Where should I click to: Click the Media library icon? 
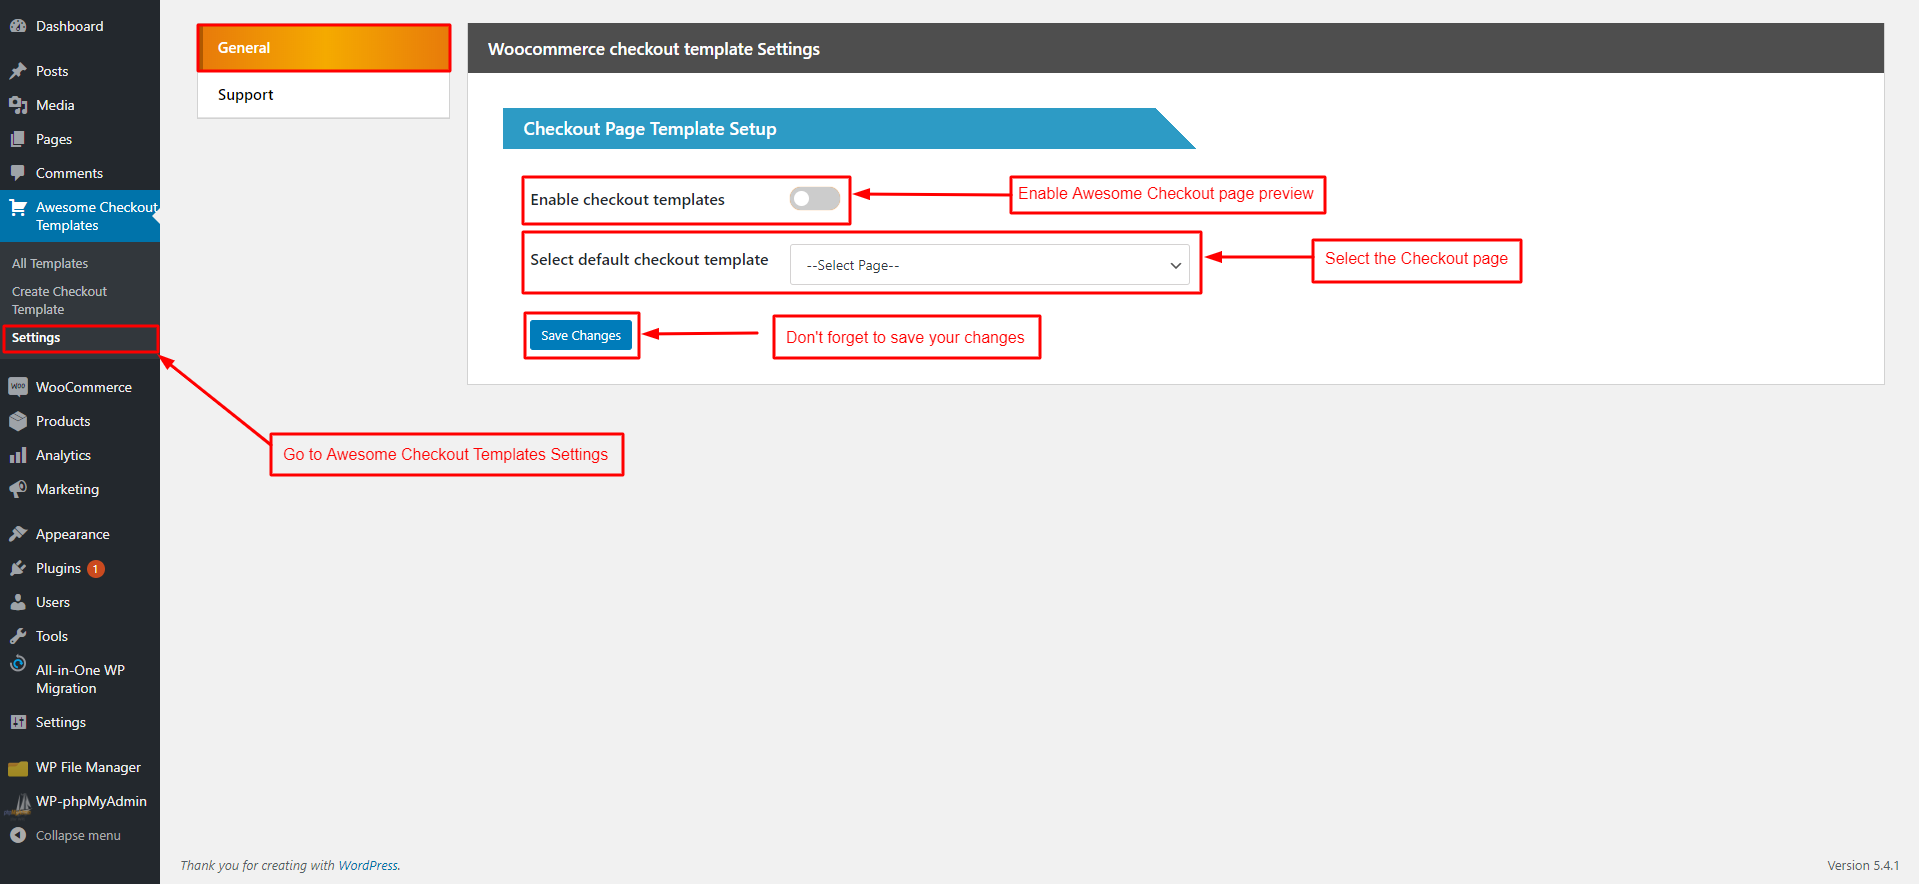[18, 105]
